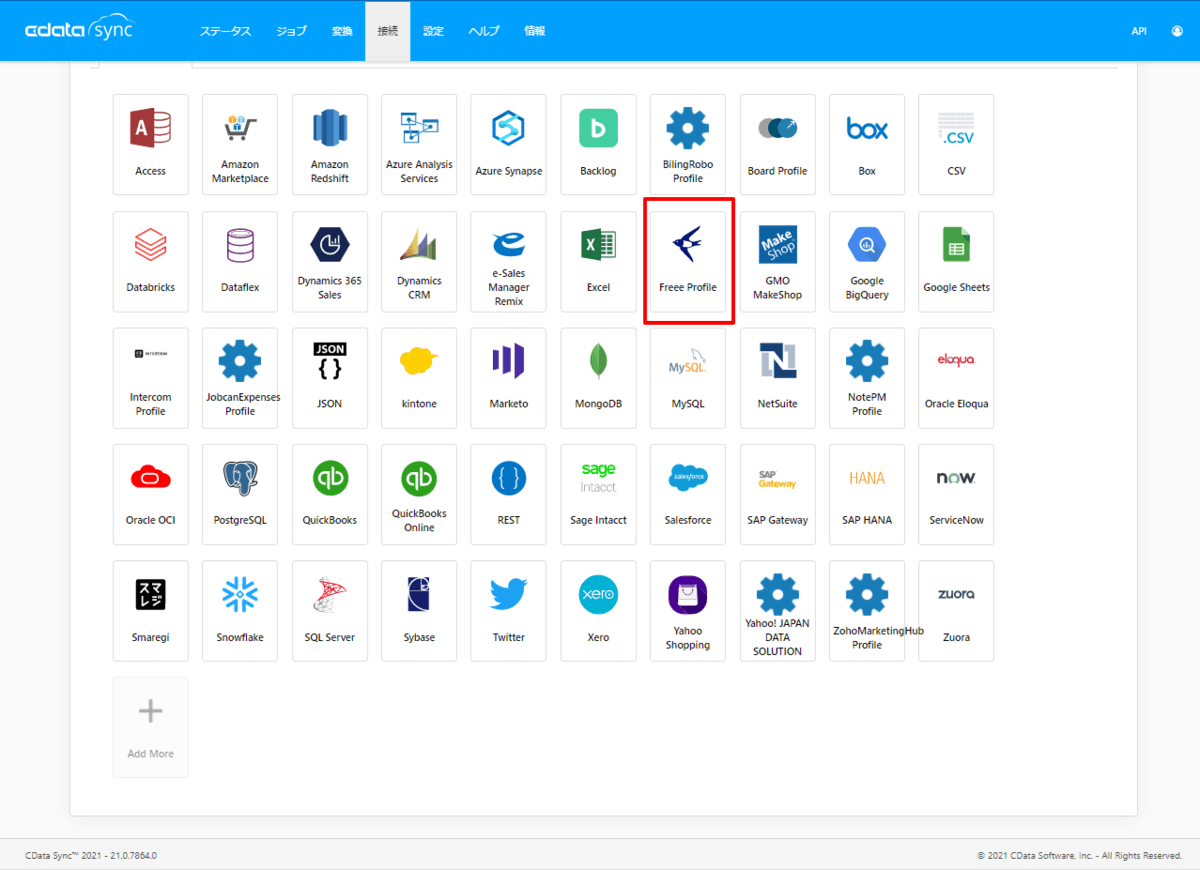Open the 情報 menu item
1200x870 pixels.
point(535,31)
